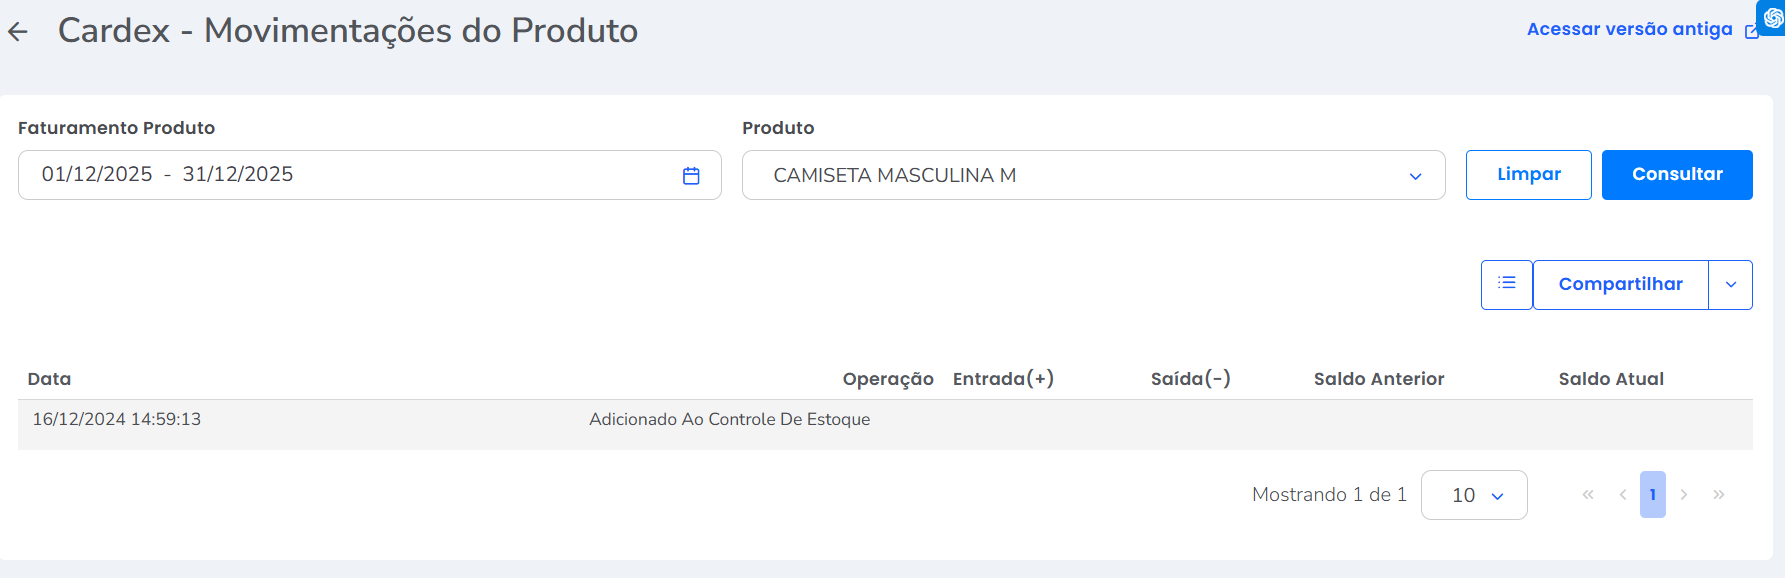The width and height of the screenshot is (1785, 578).
Task: Go to the first page arrow
Action: click(1588, 495)
